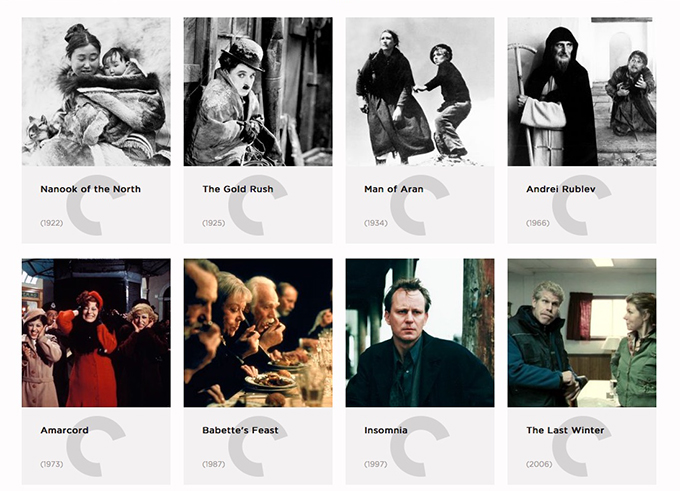The image size is (680, 491).
Task: Click The Last Winter title text
Action: tap(565, 430)
